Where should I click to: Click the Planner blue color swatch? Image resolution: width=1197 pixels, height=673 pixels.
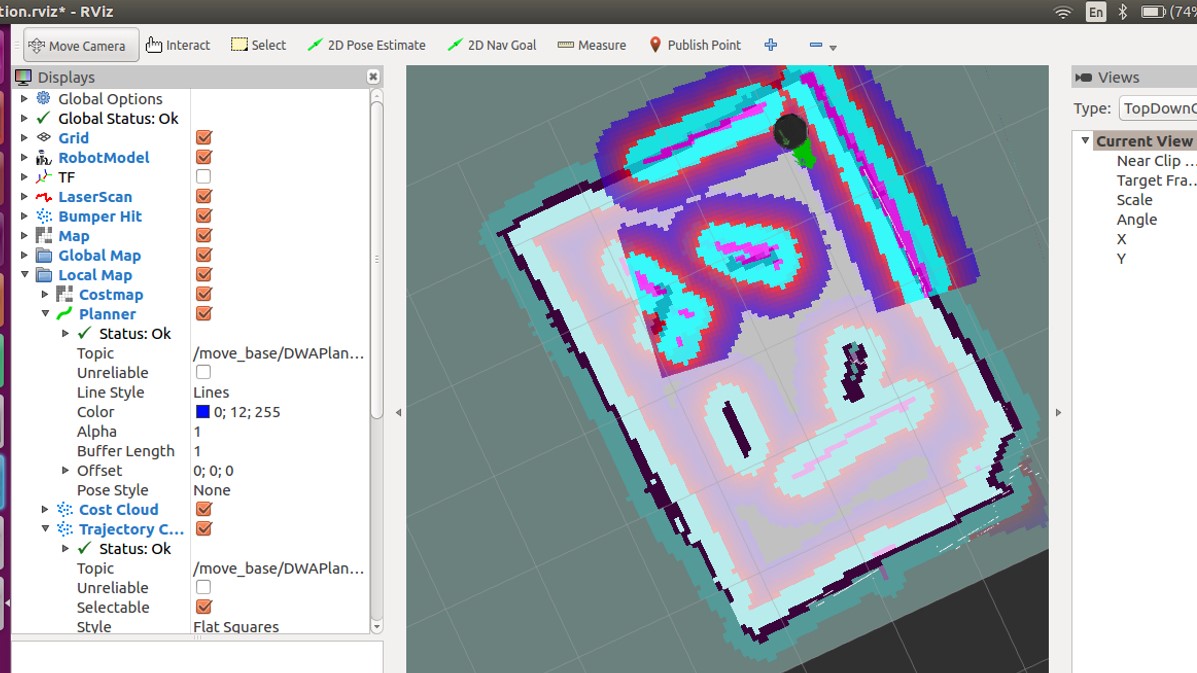point(202,412)
